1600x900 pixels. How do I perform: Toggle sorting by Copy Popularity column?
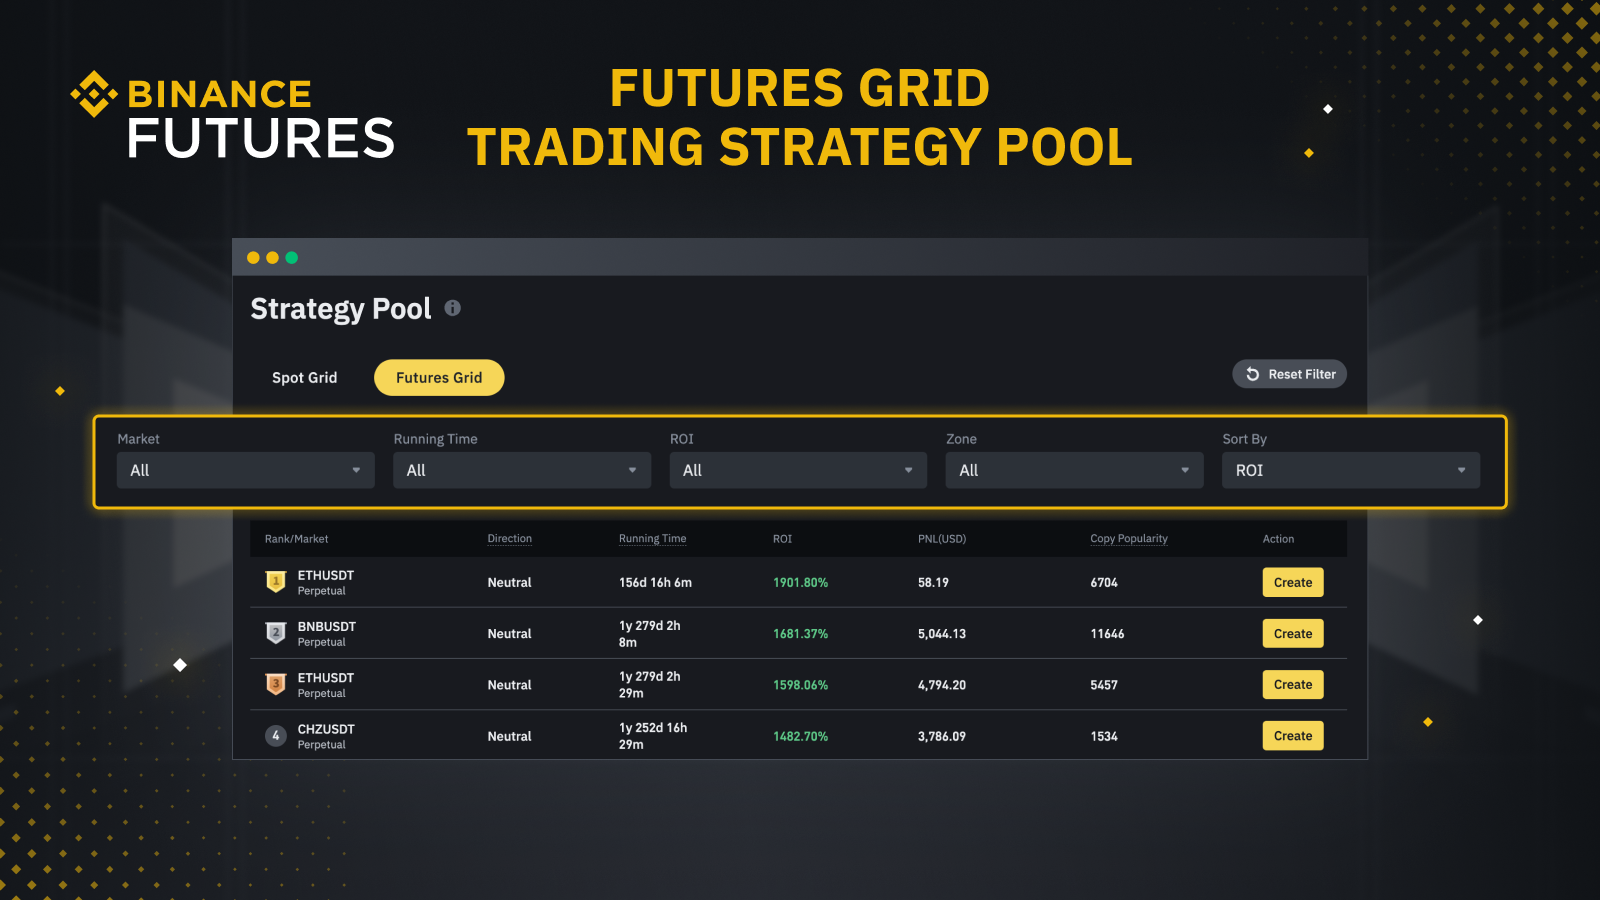(1129, 538)
